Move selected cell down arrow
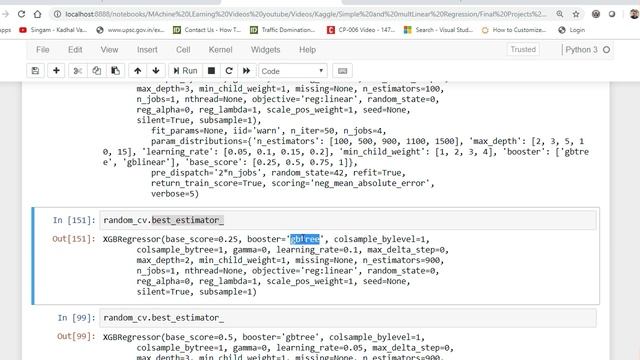This screenshot has width=640, height=360. [156, 71]
